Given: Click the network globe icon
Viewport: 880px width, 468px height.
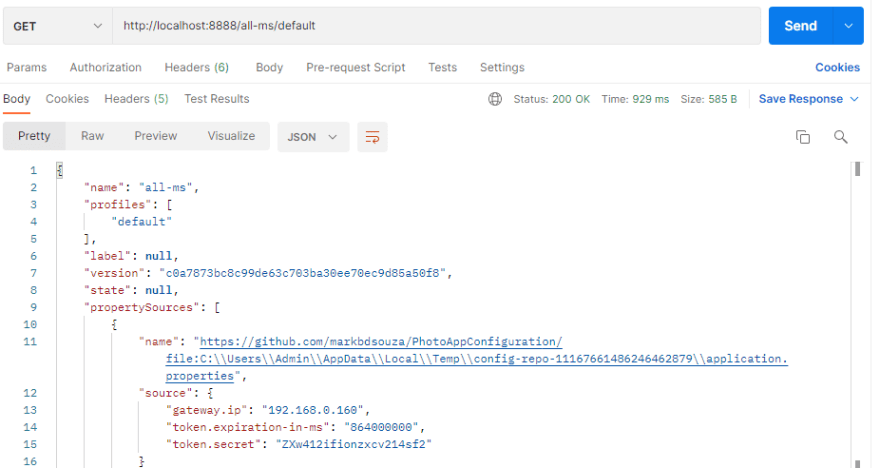Looking at the screenshot, I should coord(494,99).
